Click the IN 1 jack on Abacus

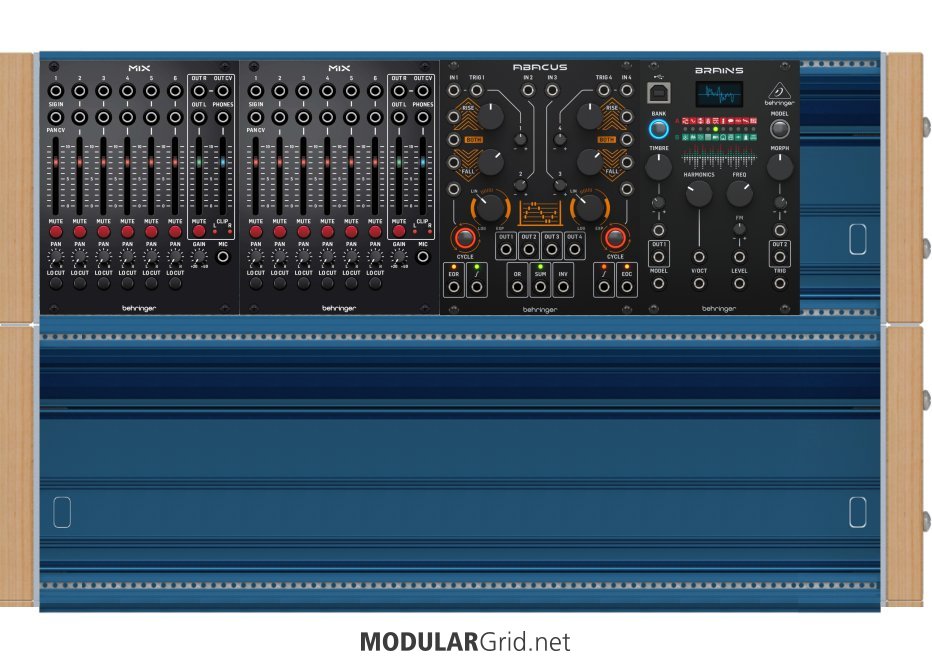coord(454,90)
